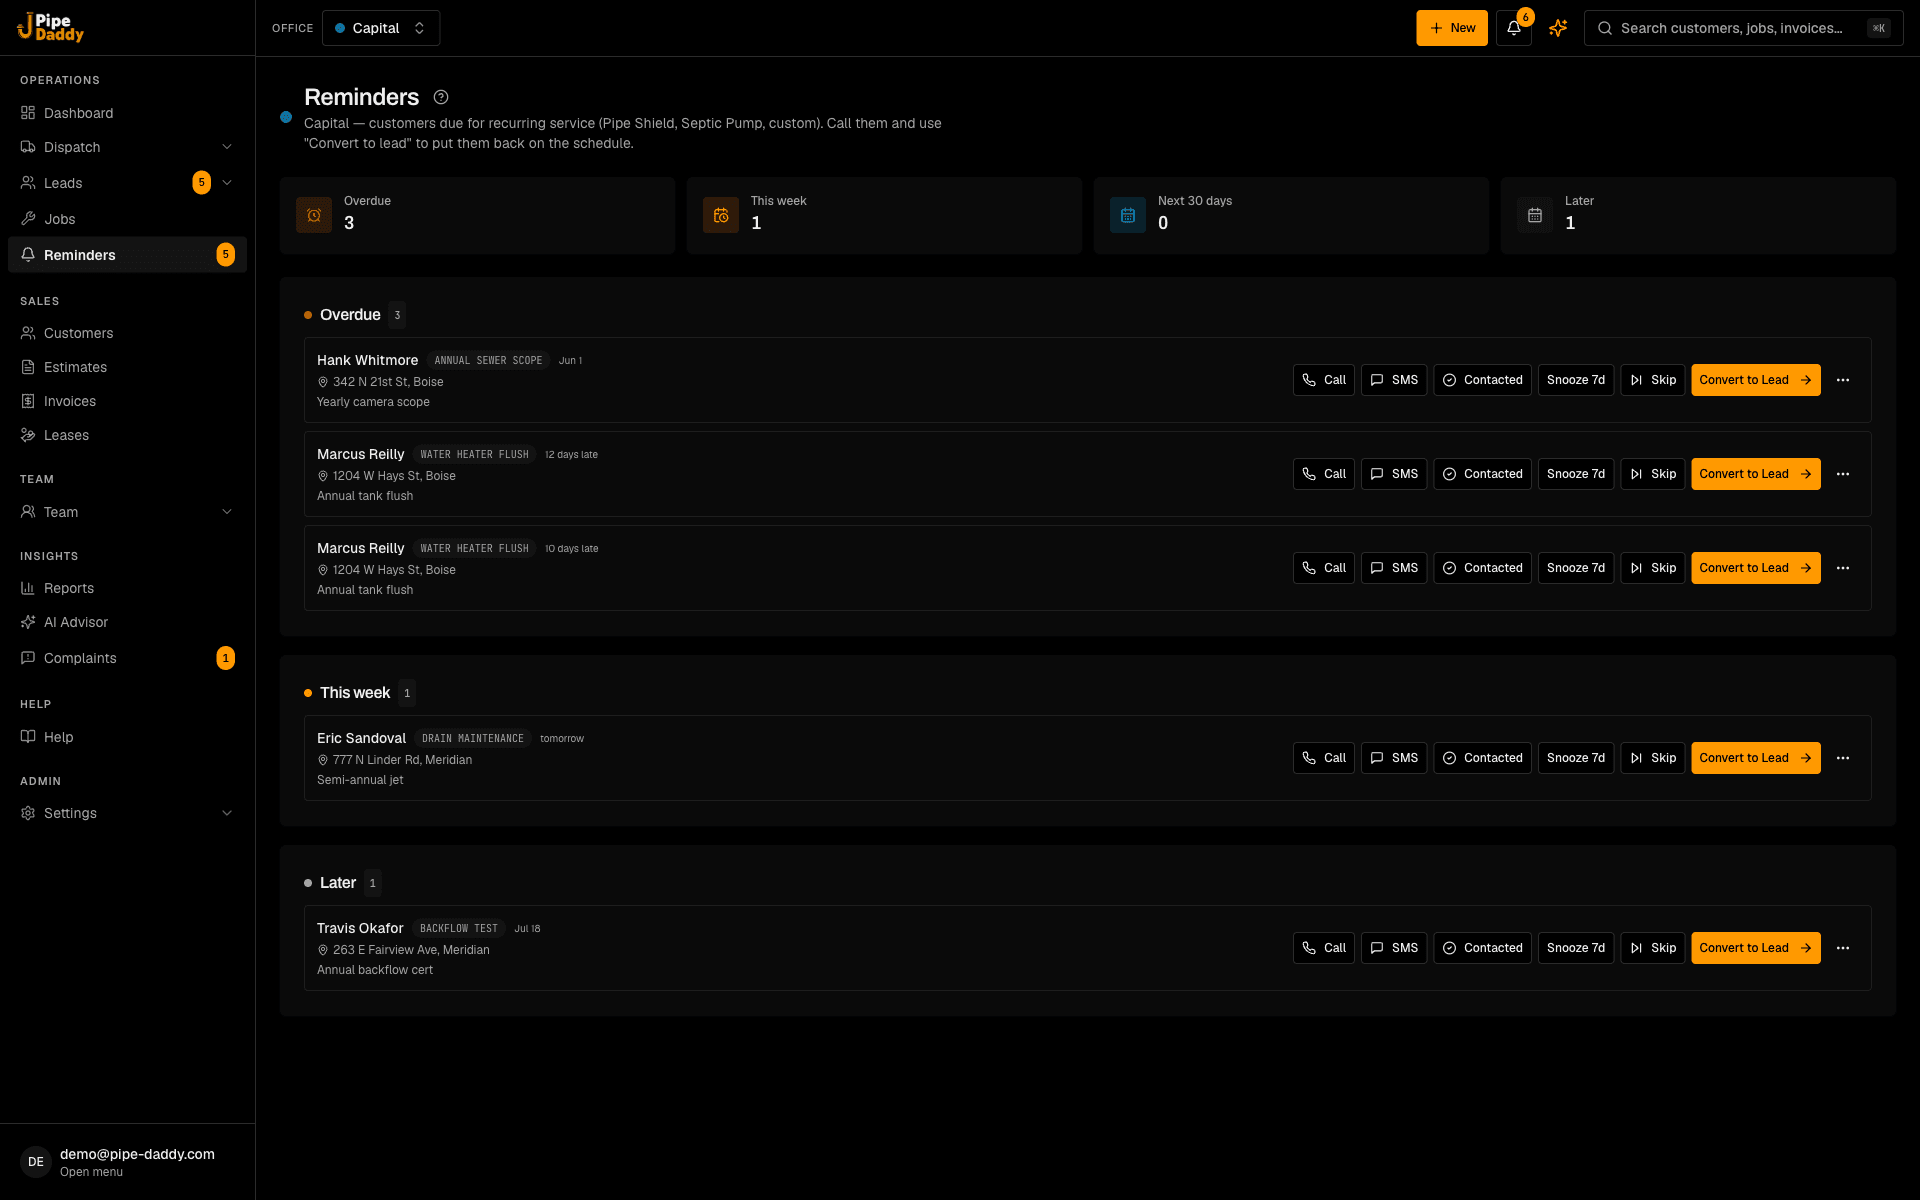Skip the Hank Whitmore reminder

pyautogui.click(x=1653, y=380)
